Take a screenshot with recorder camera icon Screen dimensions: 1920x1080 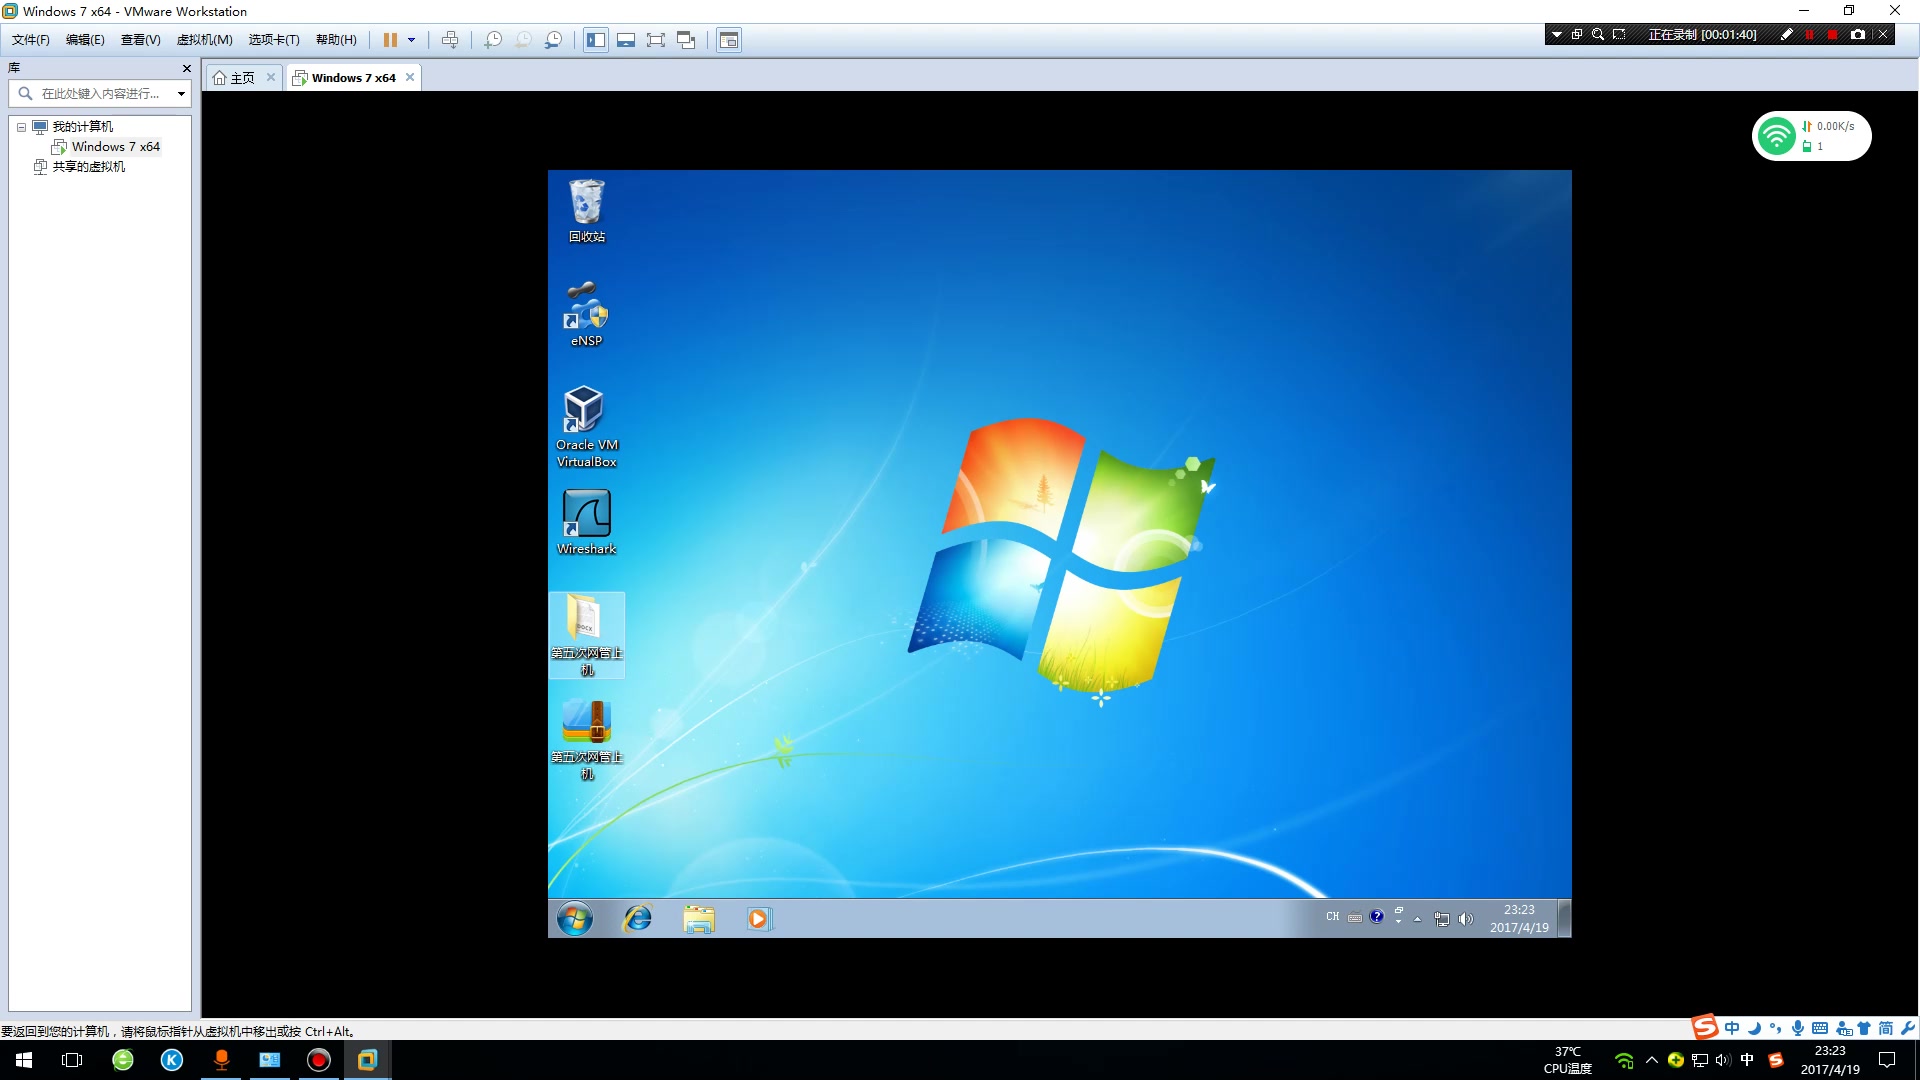click(x=1858, y=35)
